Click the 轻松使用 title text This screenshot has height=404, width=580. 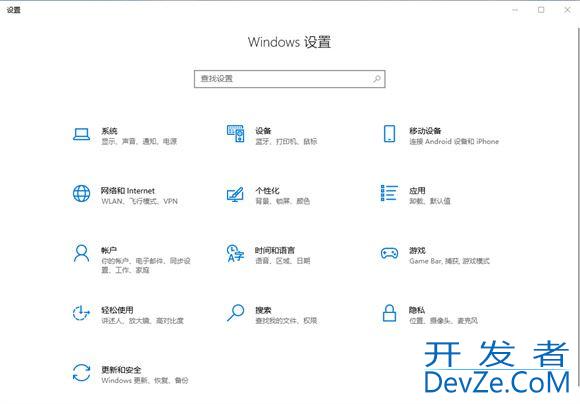[117, 310]
